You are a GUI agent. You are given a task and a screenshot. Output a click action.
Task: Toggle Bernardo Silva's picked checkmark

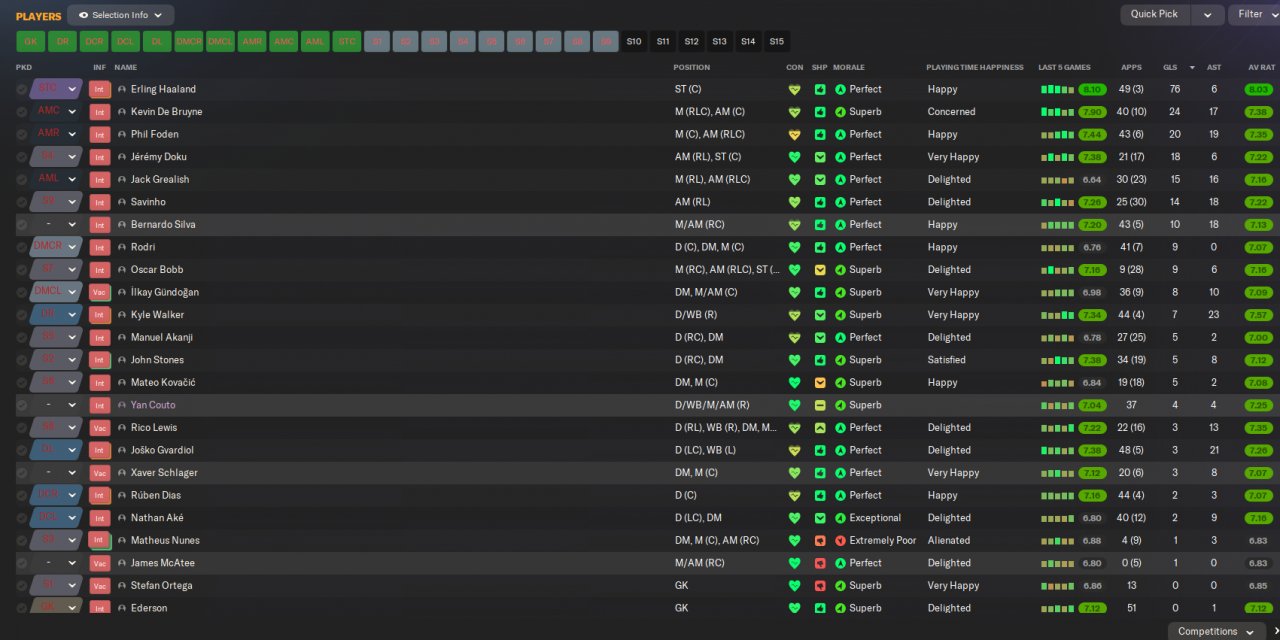point(22,224)
